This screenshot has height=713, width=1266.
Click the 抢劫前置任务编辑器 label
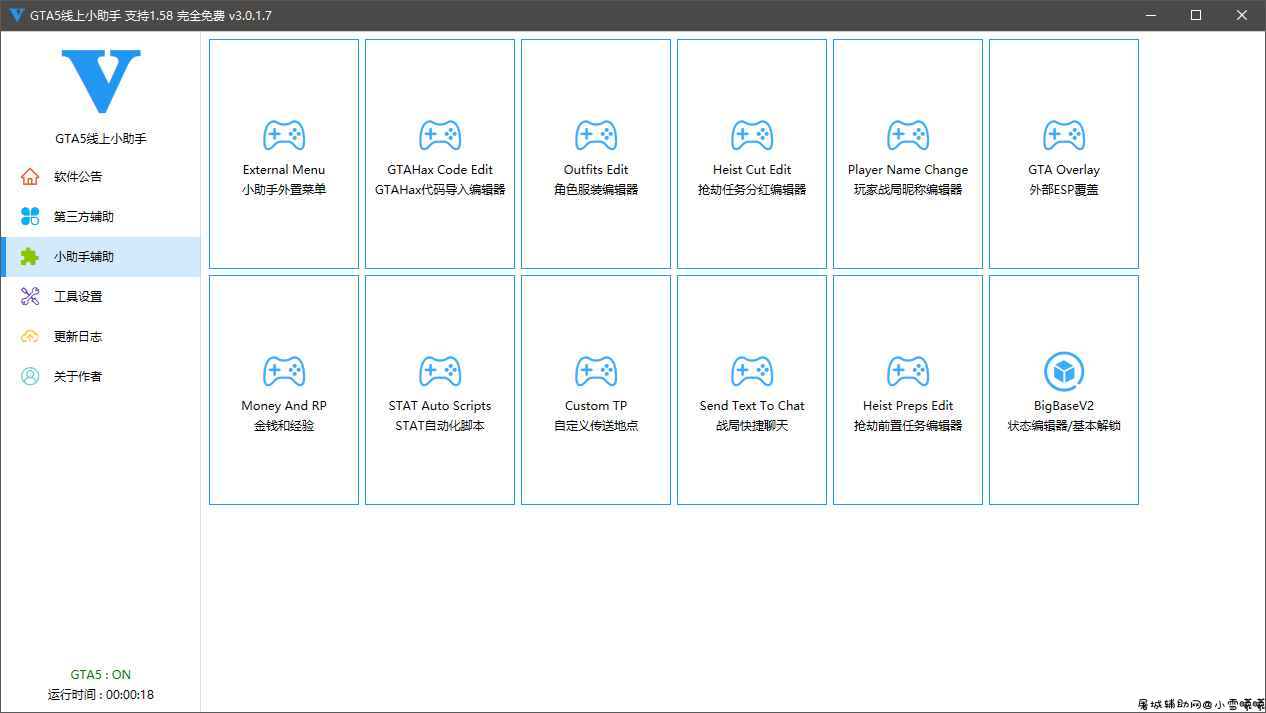click(x=908, y=425)
